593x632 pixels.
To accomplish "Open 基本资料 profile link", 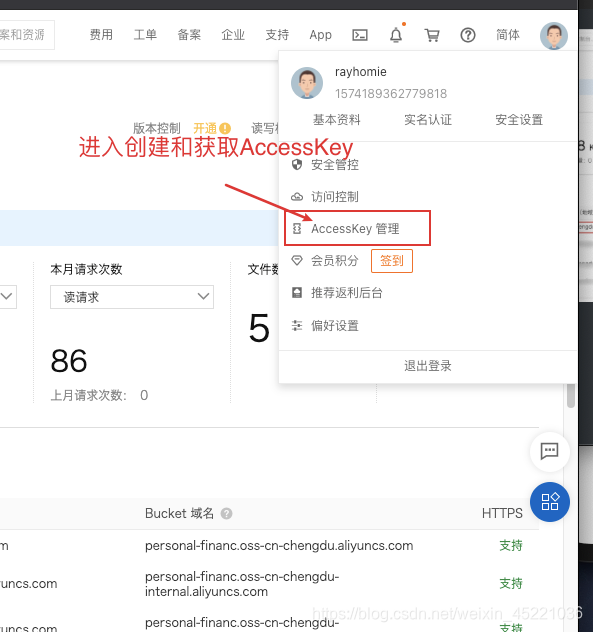I will [337, 120].
